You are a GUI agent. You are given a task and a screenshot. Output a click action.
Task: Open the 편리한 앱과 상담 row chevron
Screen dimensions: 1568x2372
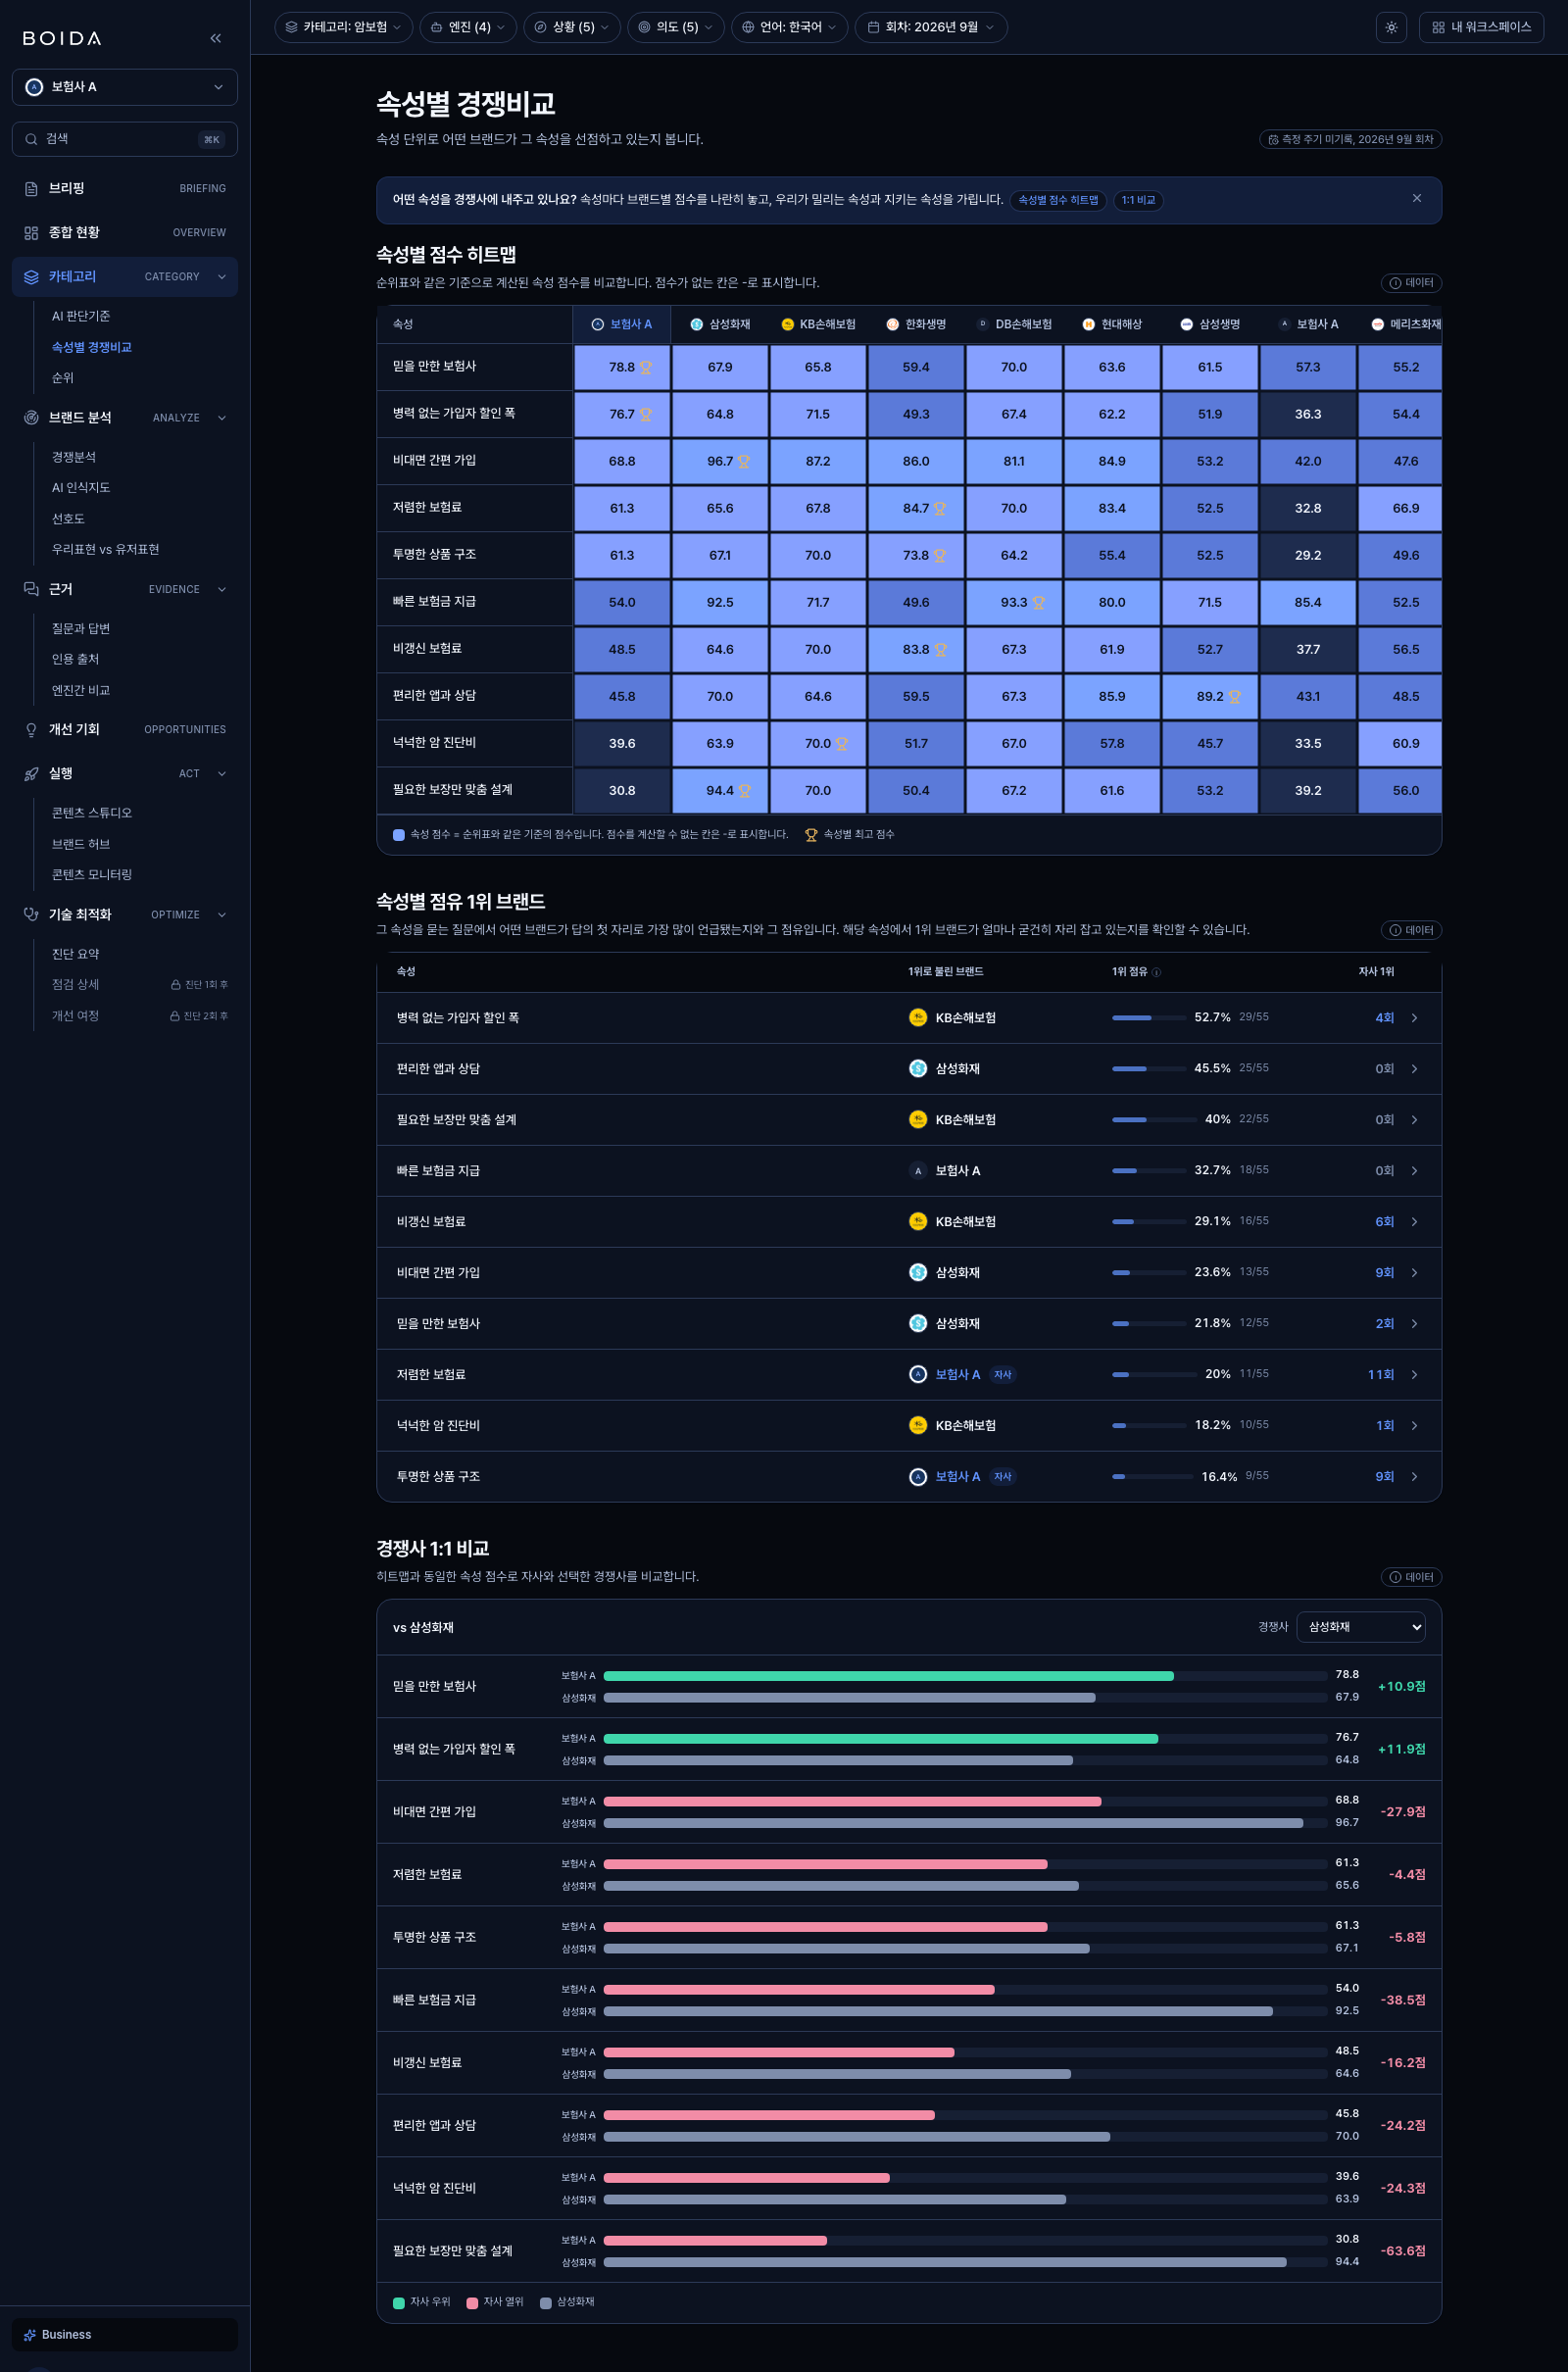(1414, 1069)
